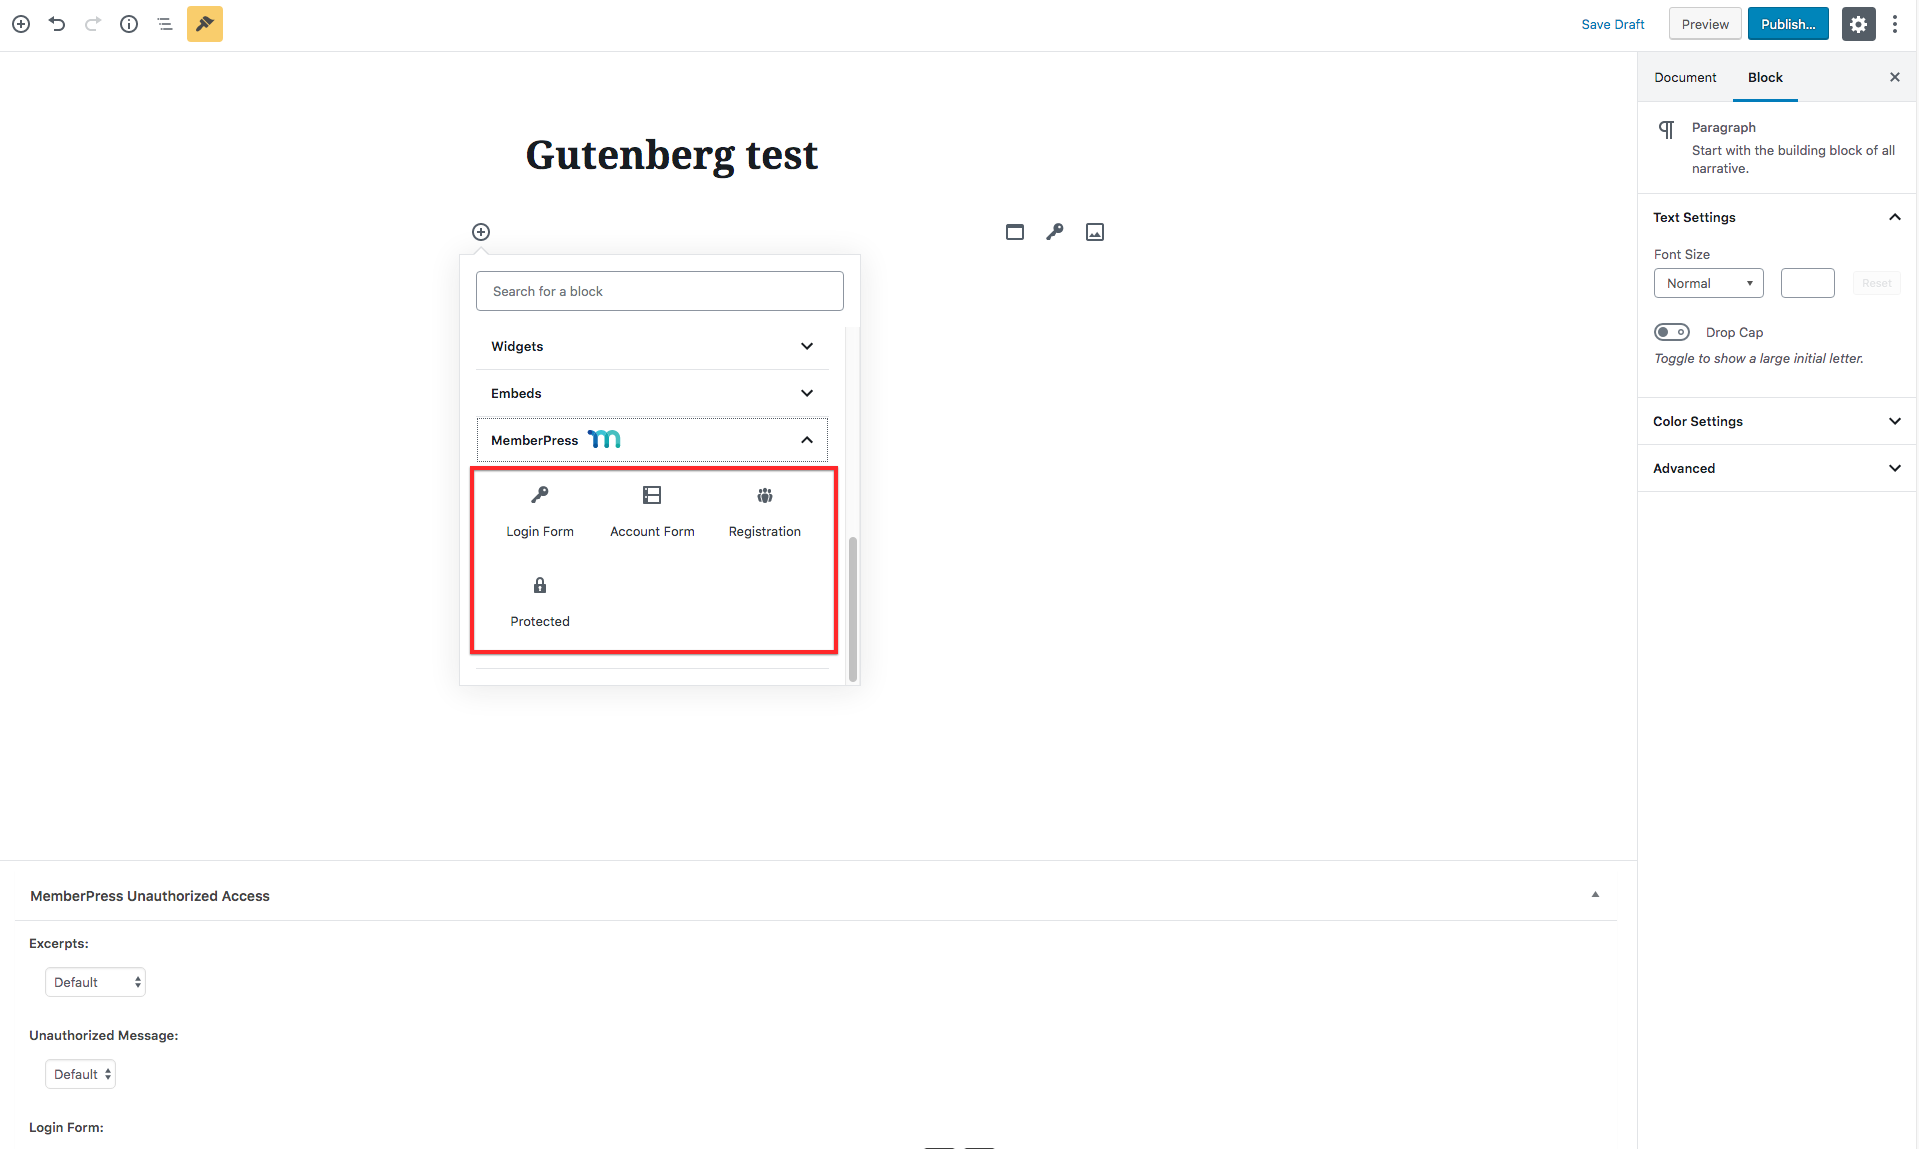Click Save Draft
The width and height of the screenshot is (1919, 1149).
[1612, 24]
